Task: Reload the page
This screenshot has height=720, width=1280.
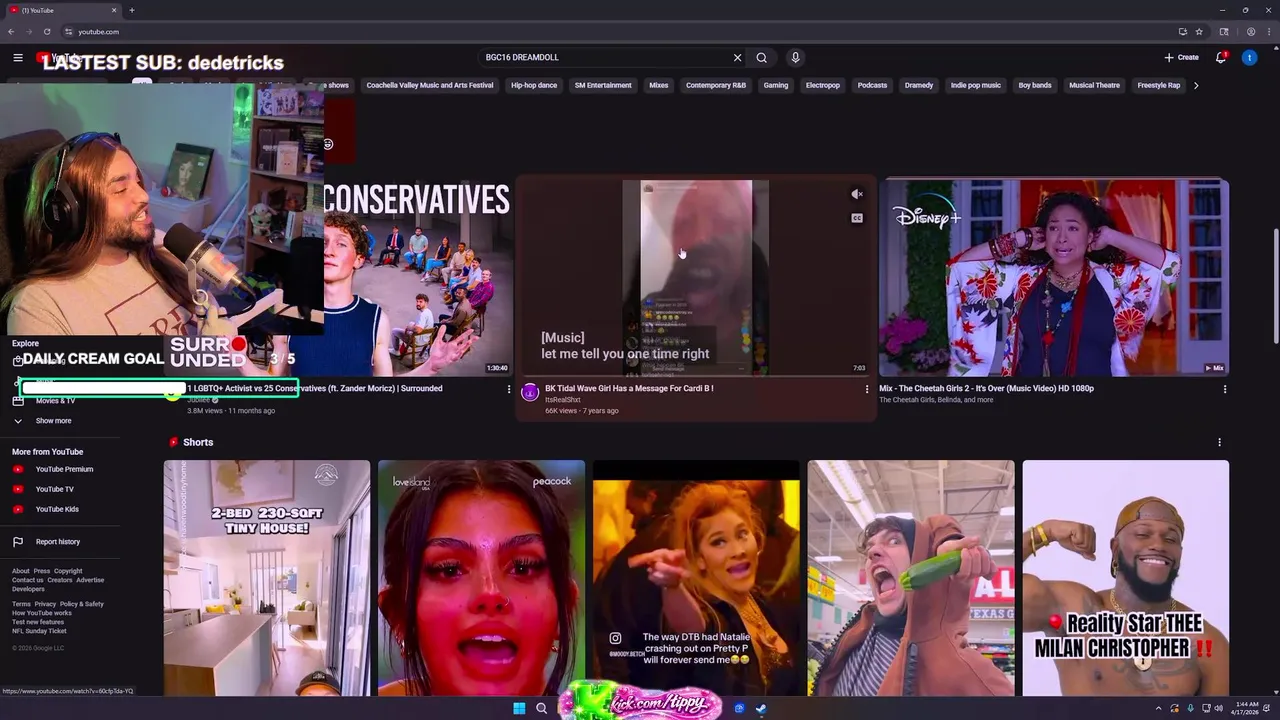Action: pyautogui.click(x=46, y=32)
